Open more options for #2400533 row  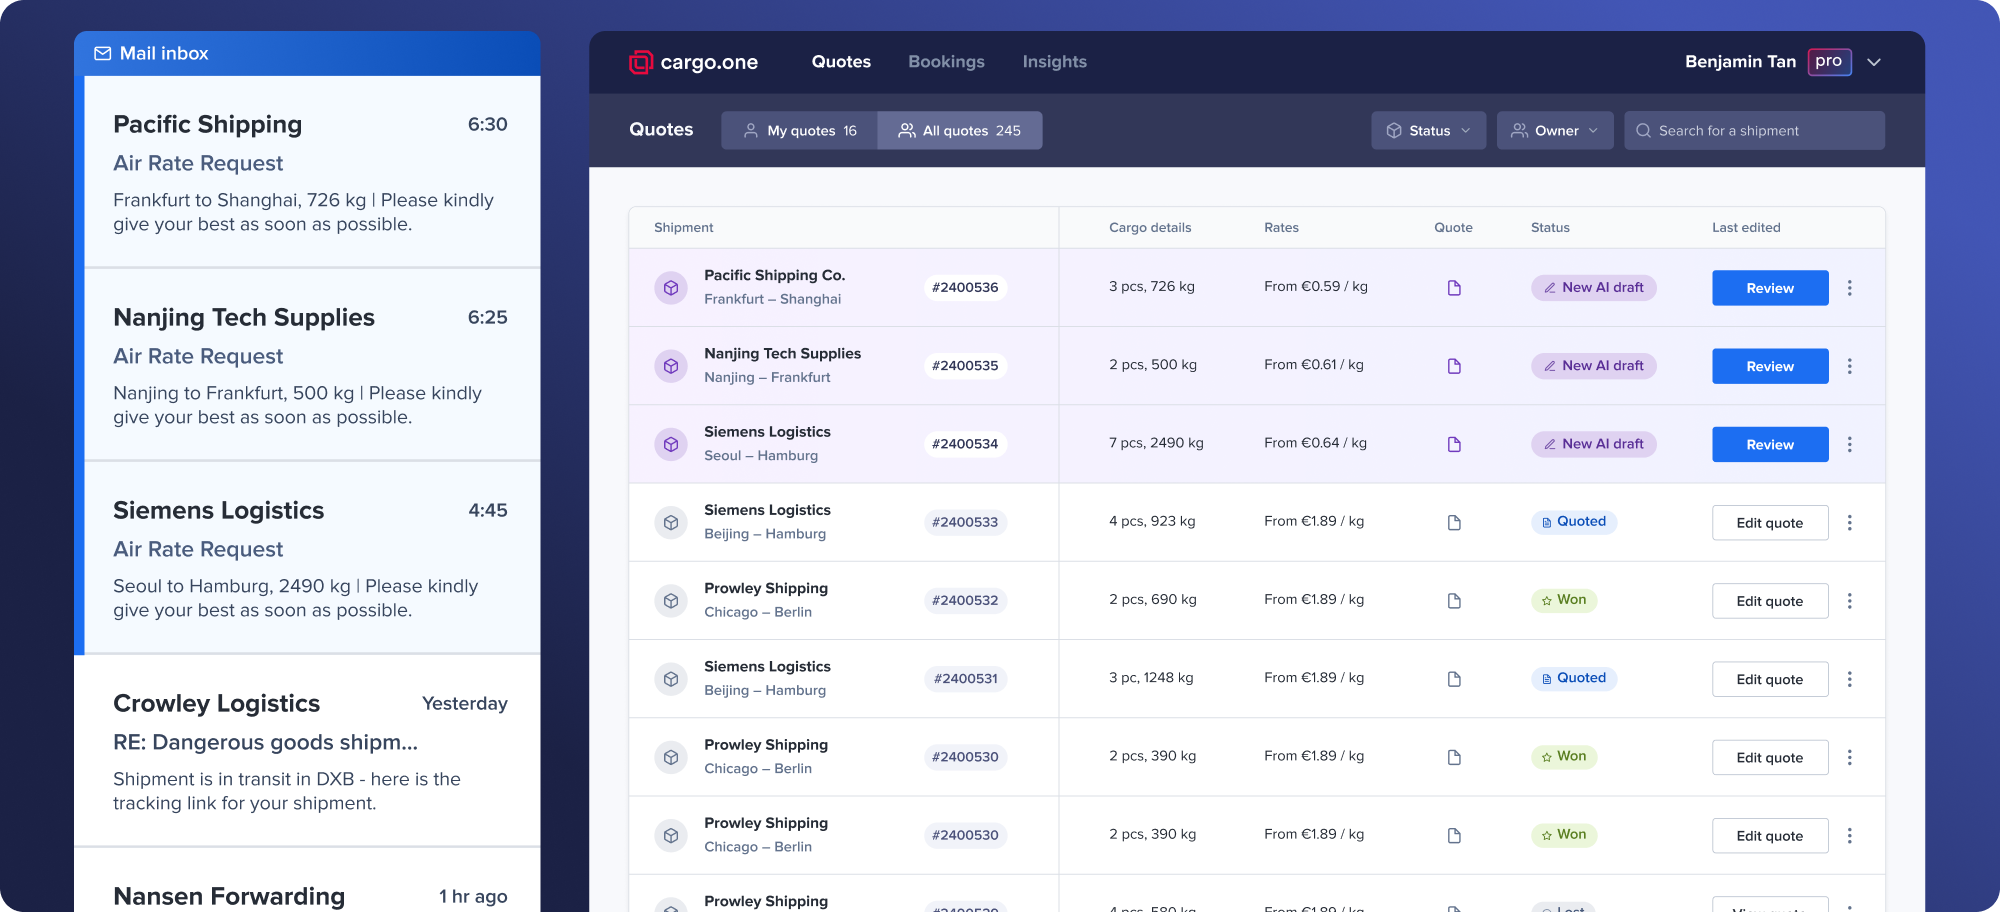tap(1850, 523)
